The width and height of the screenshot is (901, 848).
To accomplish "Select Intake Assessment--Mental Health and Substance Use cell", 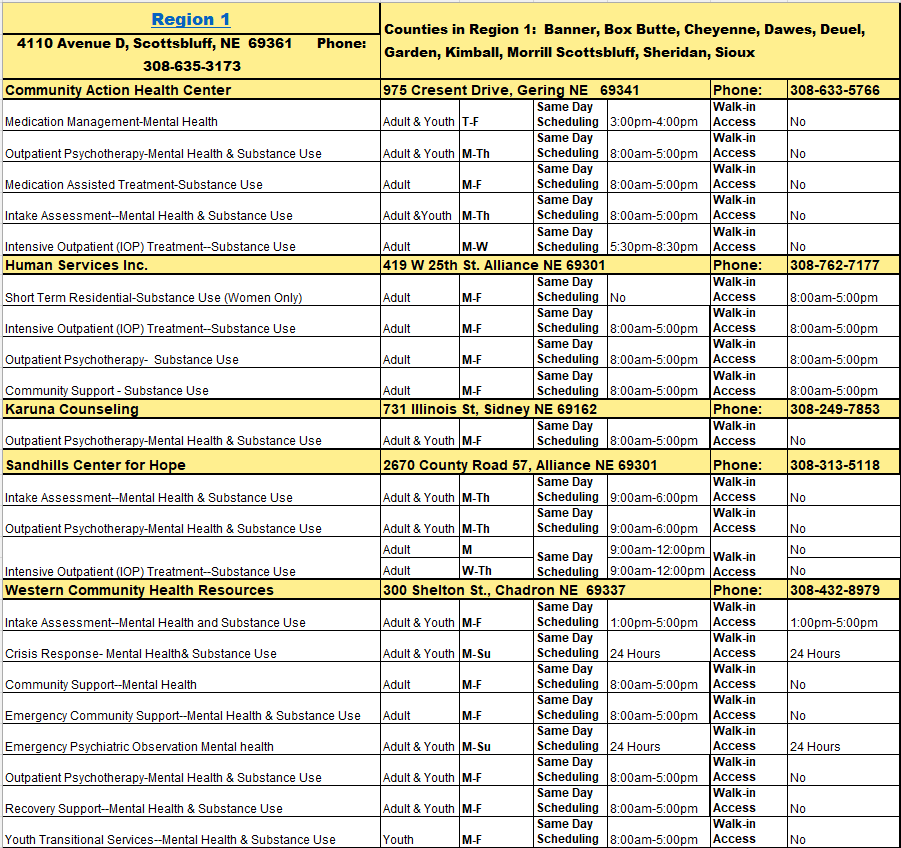I will [x=191, y=615].
